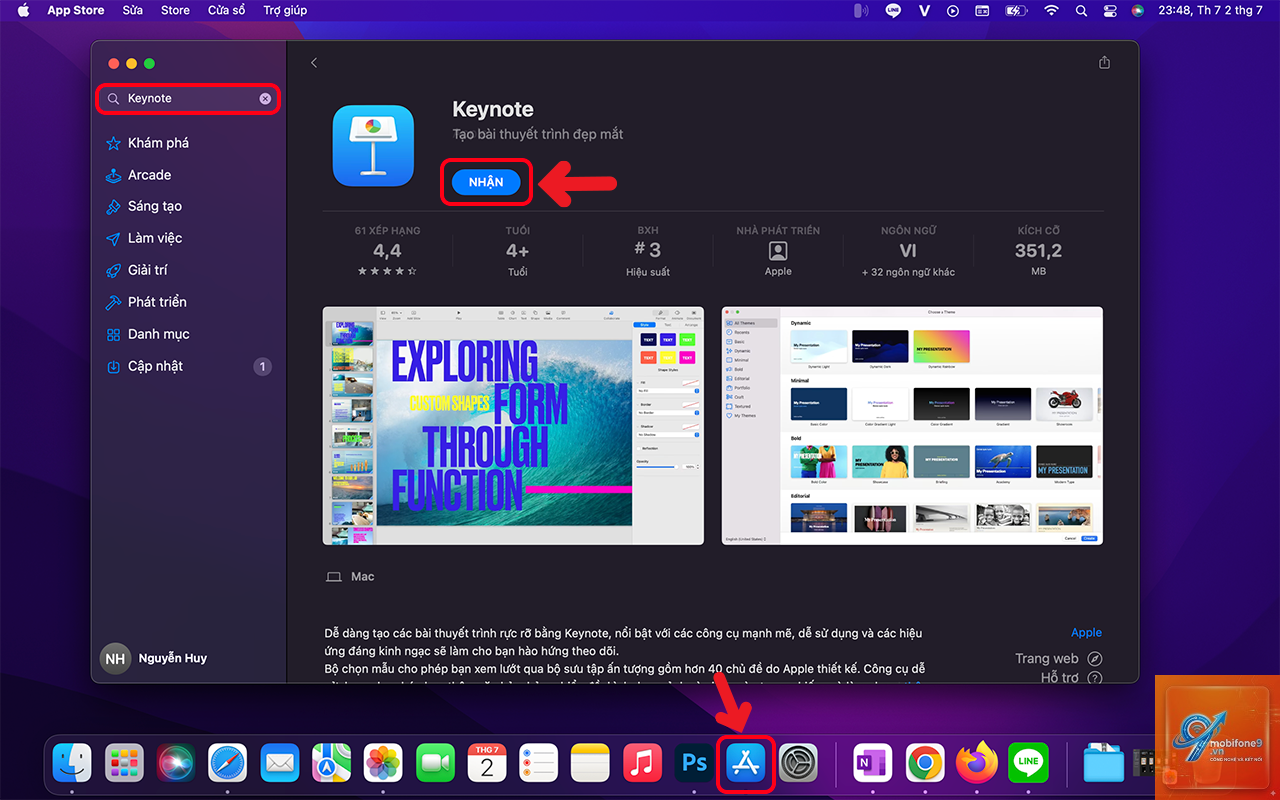Open Calendar from the Dock
The image size is (1280, 800).
pos(487,764)
